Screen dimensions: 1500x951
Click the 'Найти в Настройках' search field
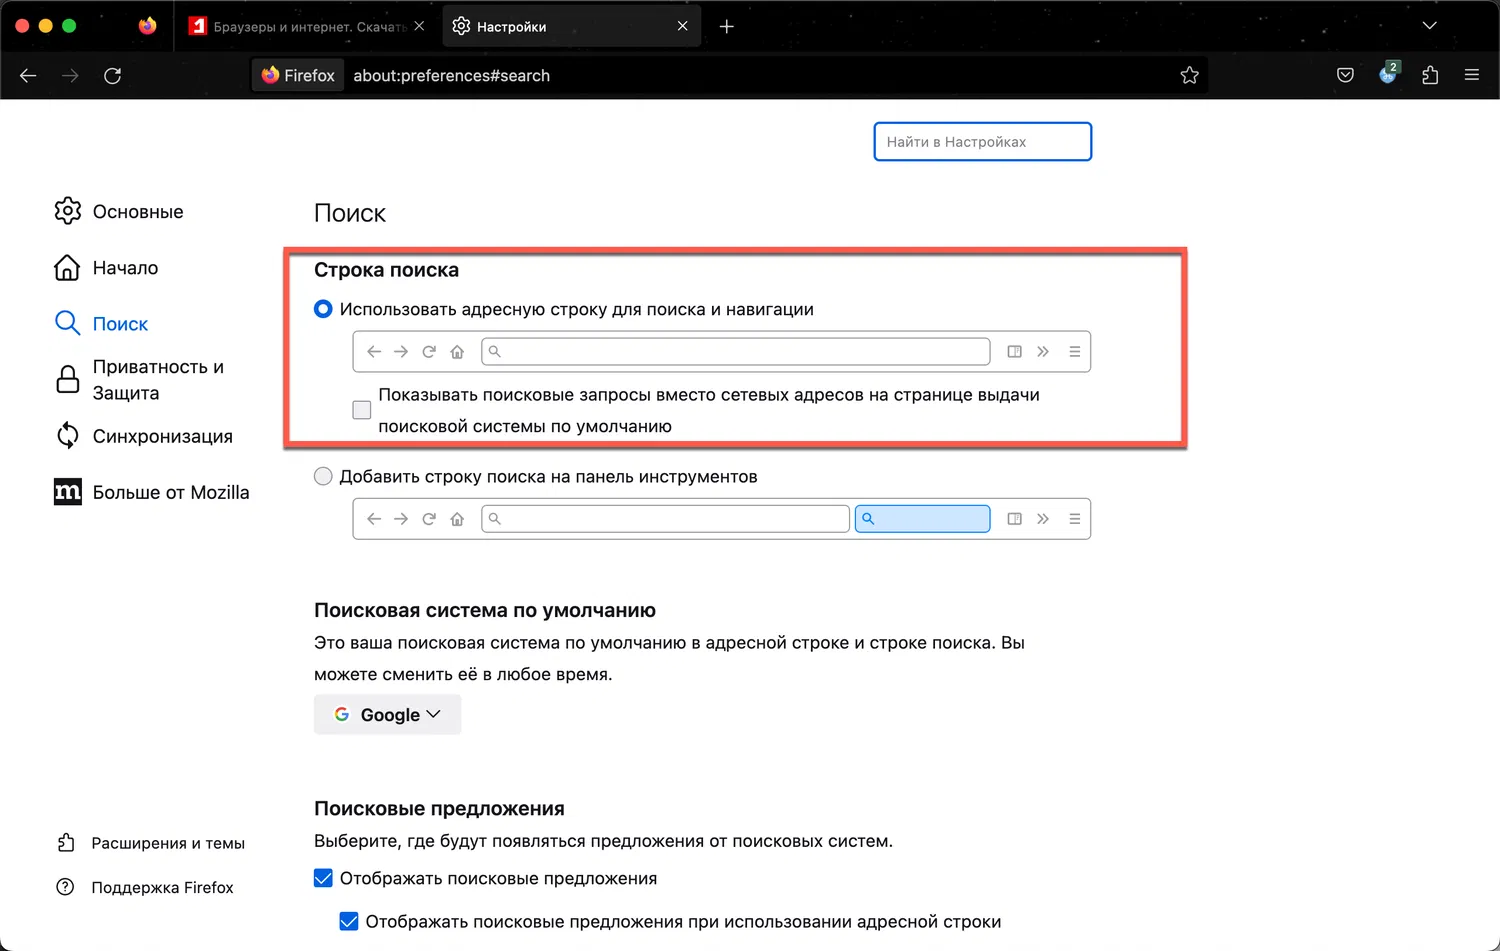982,142
